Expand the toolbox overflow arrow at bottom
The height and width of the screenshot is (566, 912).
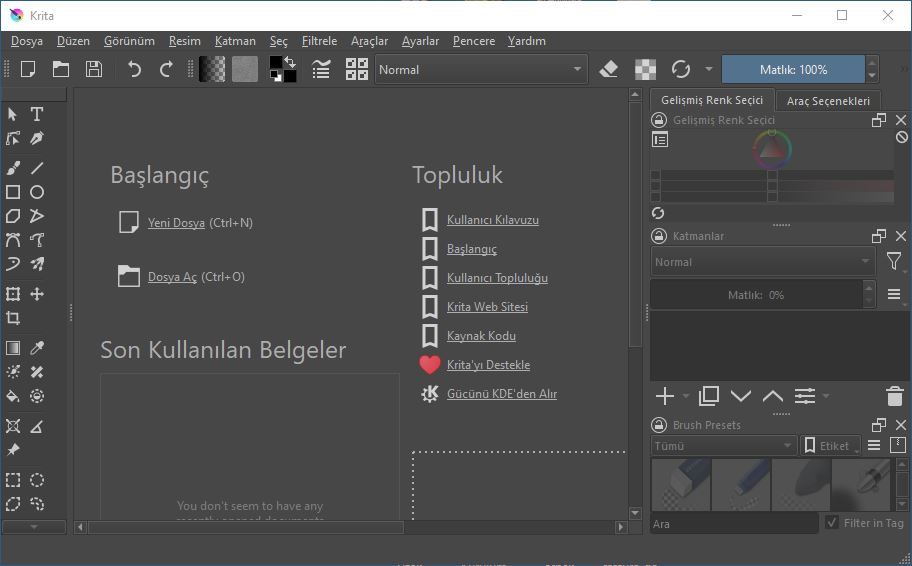34,526
